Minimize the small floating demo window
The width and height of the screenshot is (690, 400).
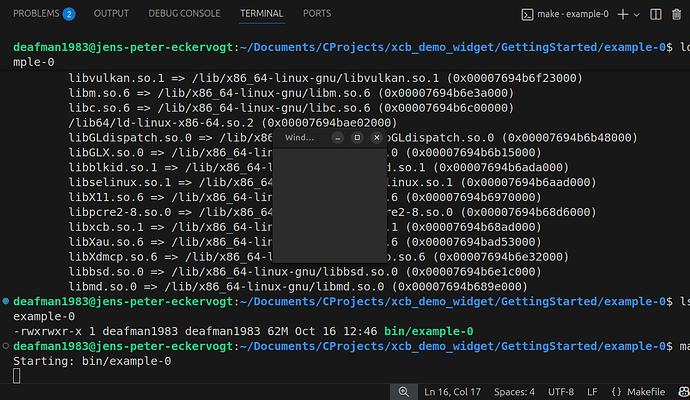click(338, 137)
